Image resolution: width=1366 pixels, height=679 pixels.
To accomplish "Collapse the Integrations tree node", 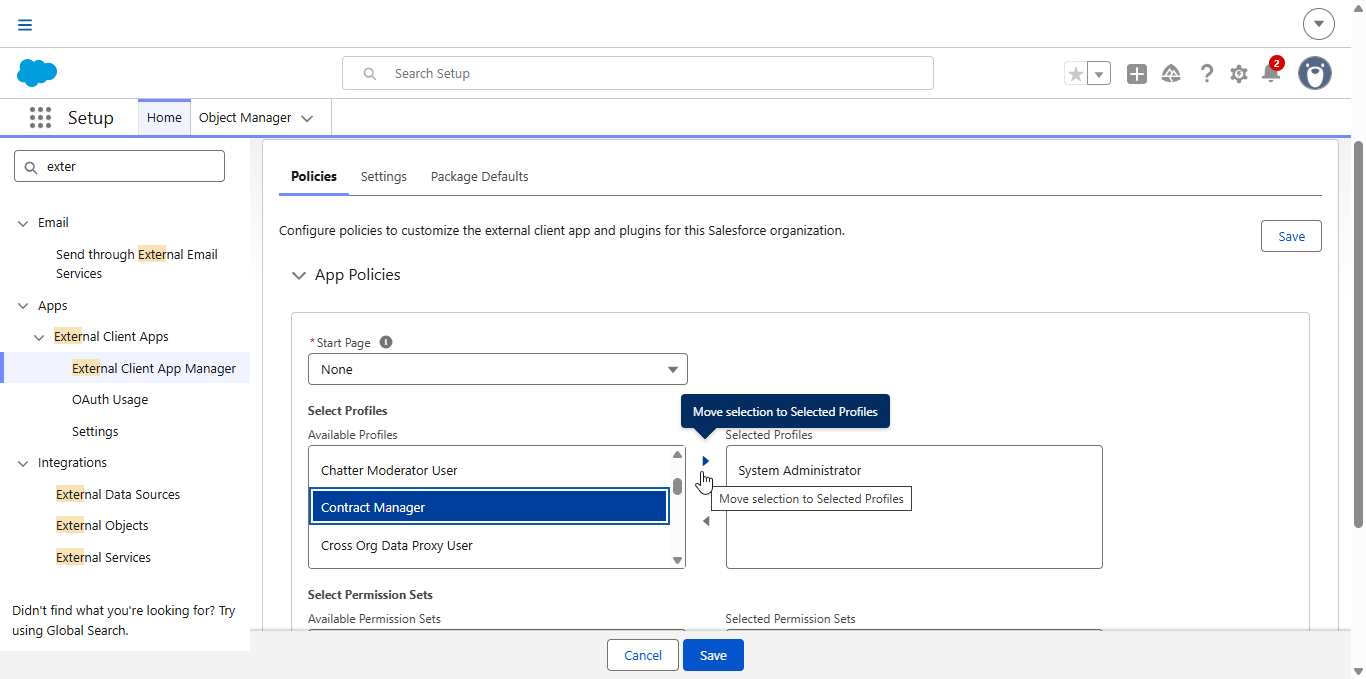I will click(x=23, y=463).
